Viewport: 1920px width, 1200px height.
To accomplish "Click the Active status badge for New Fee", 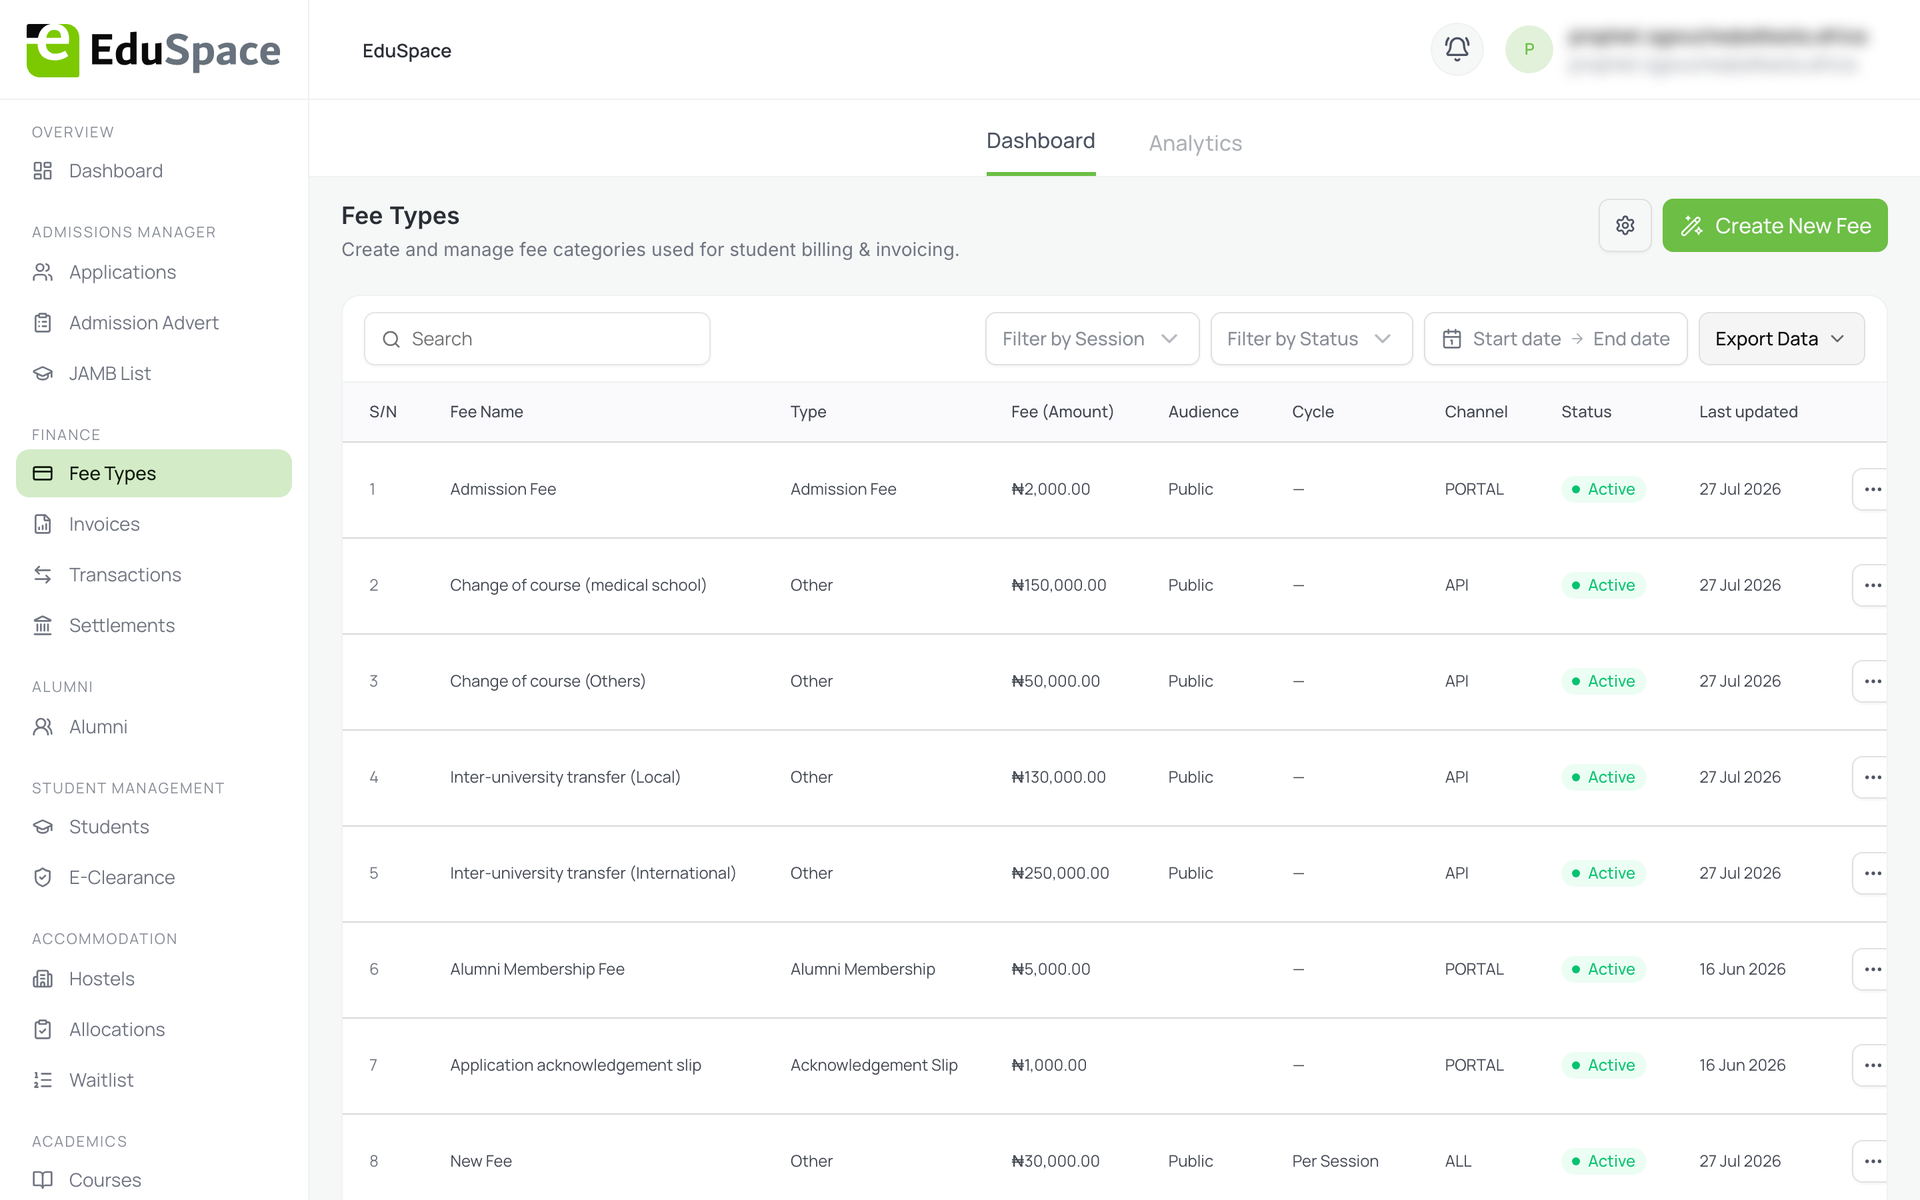I will click(x=1603, y=1161).
